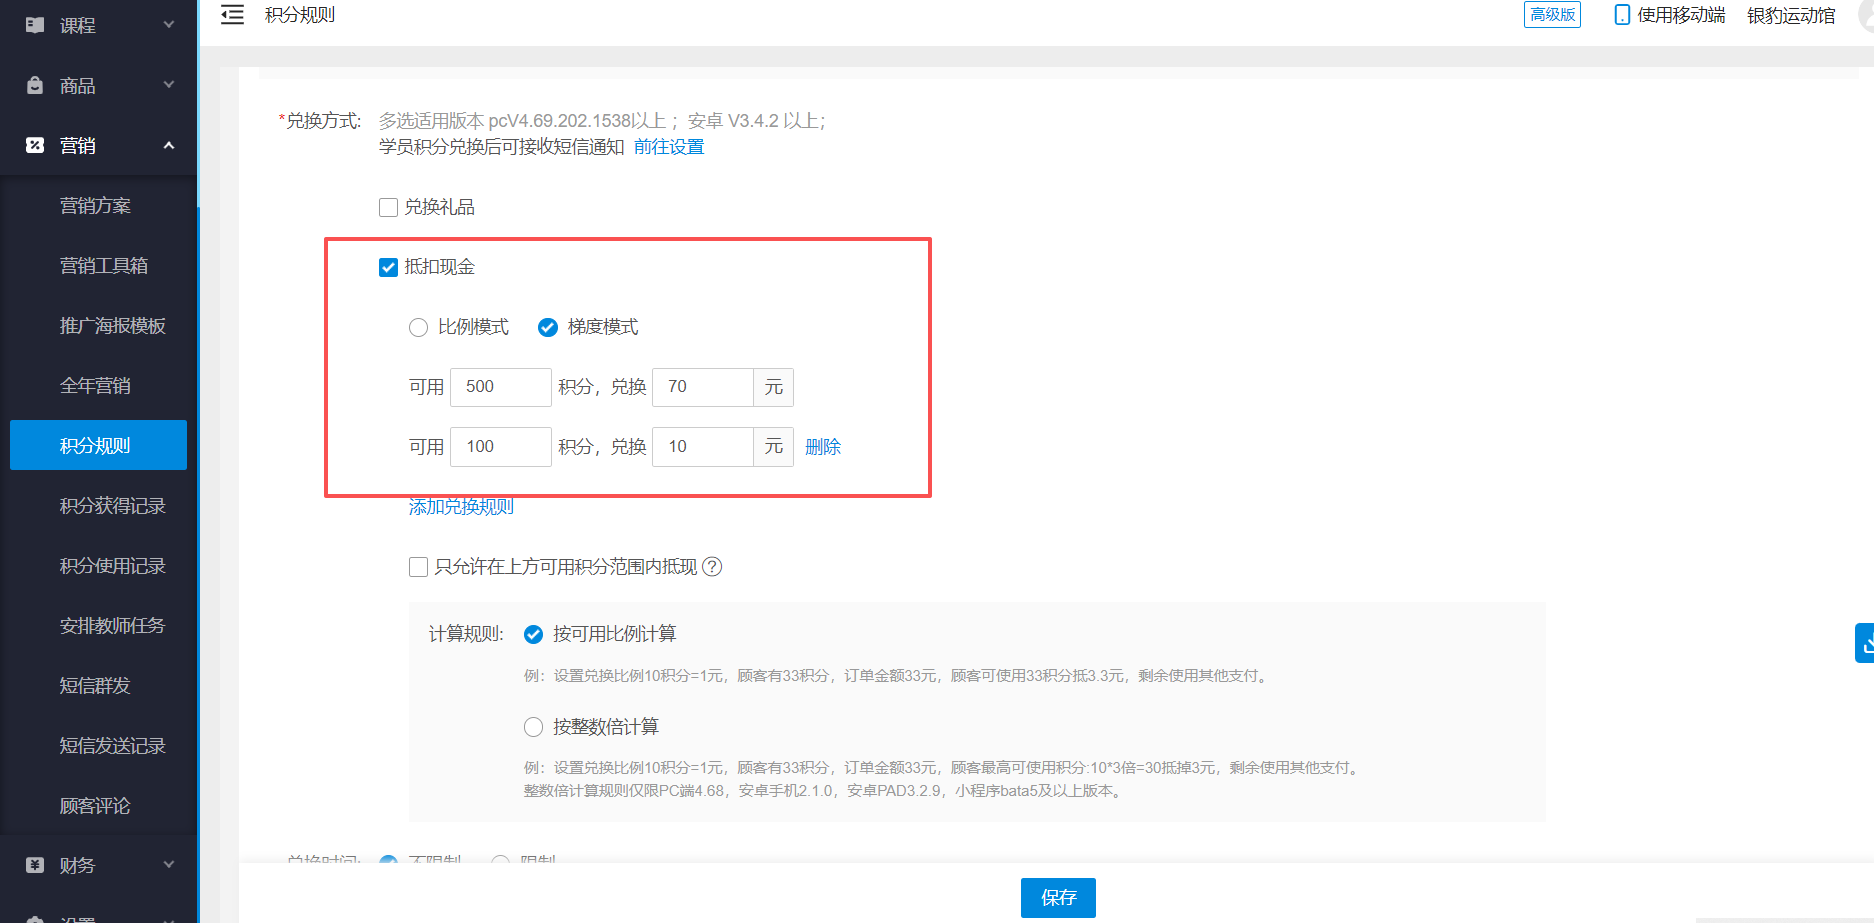
Task: Enable the 兑换礼品 checkbox
Action: (388, 207)
